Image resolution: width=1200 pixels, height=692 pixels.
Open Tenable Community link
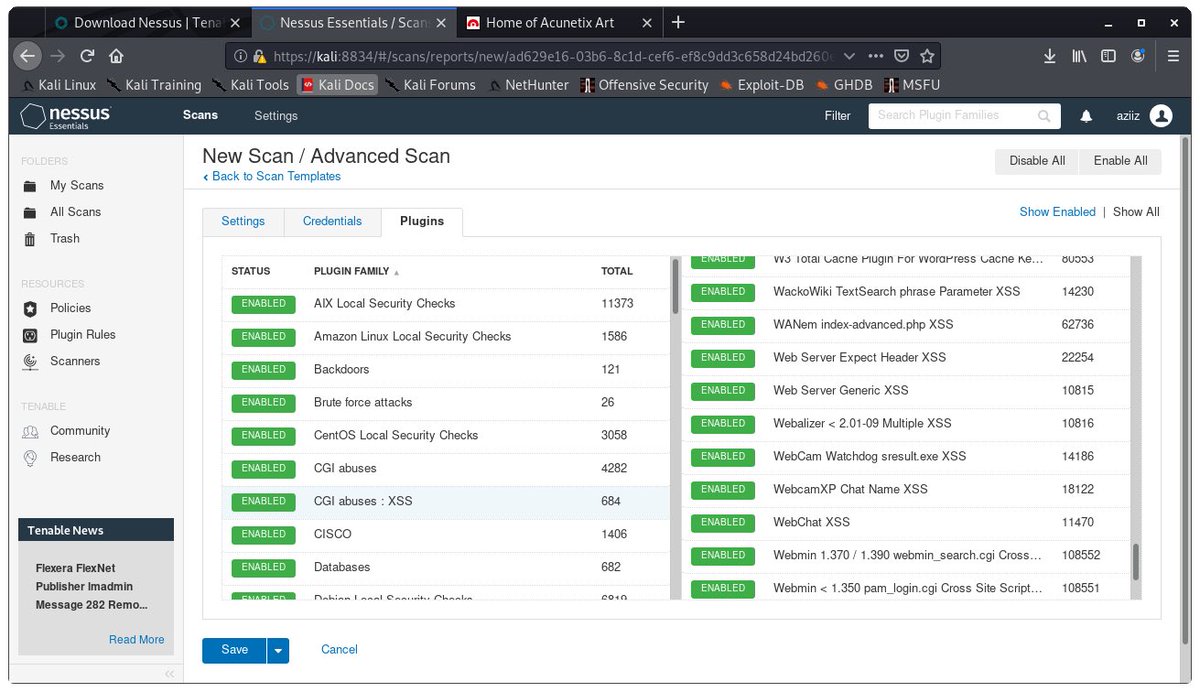click(80, 431)
